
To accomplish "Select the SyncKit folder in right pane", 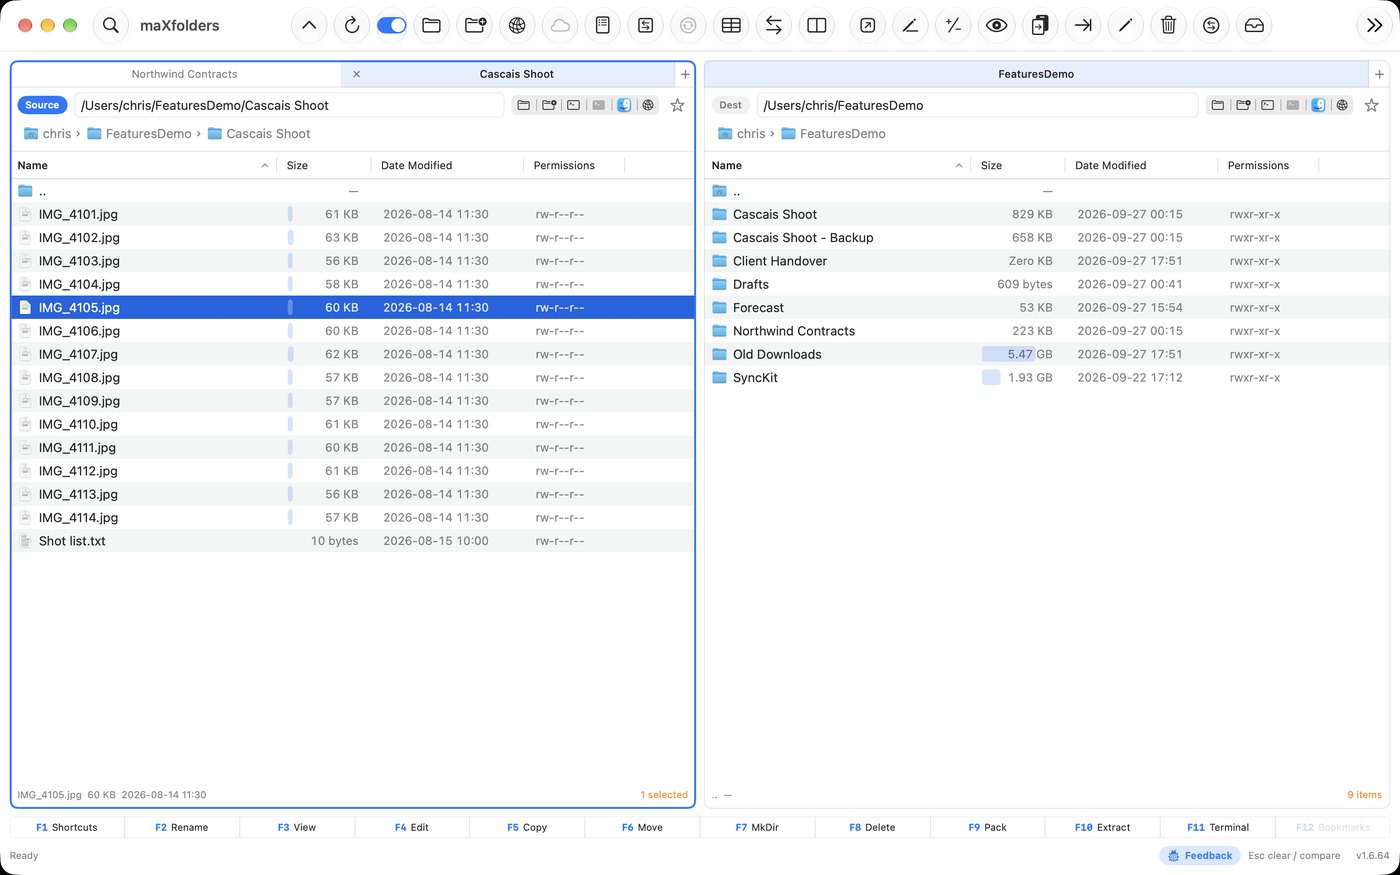I will (1047, 378).
